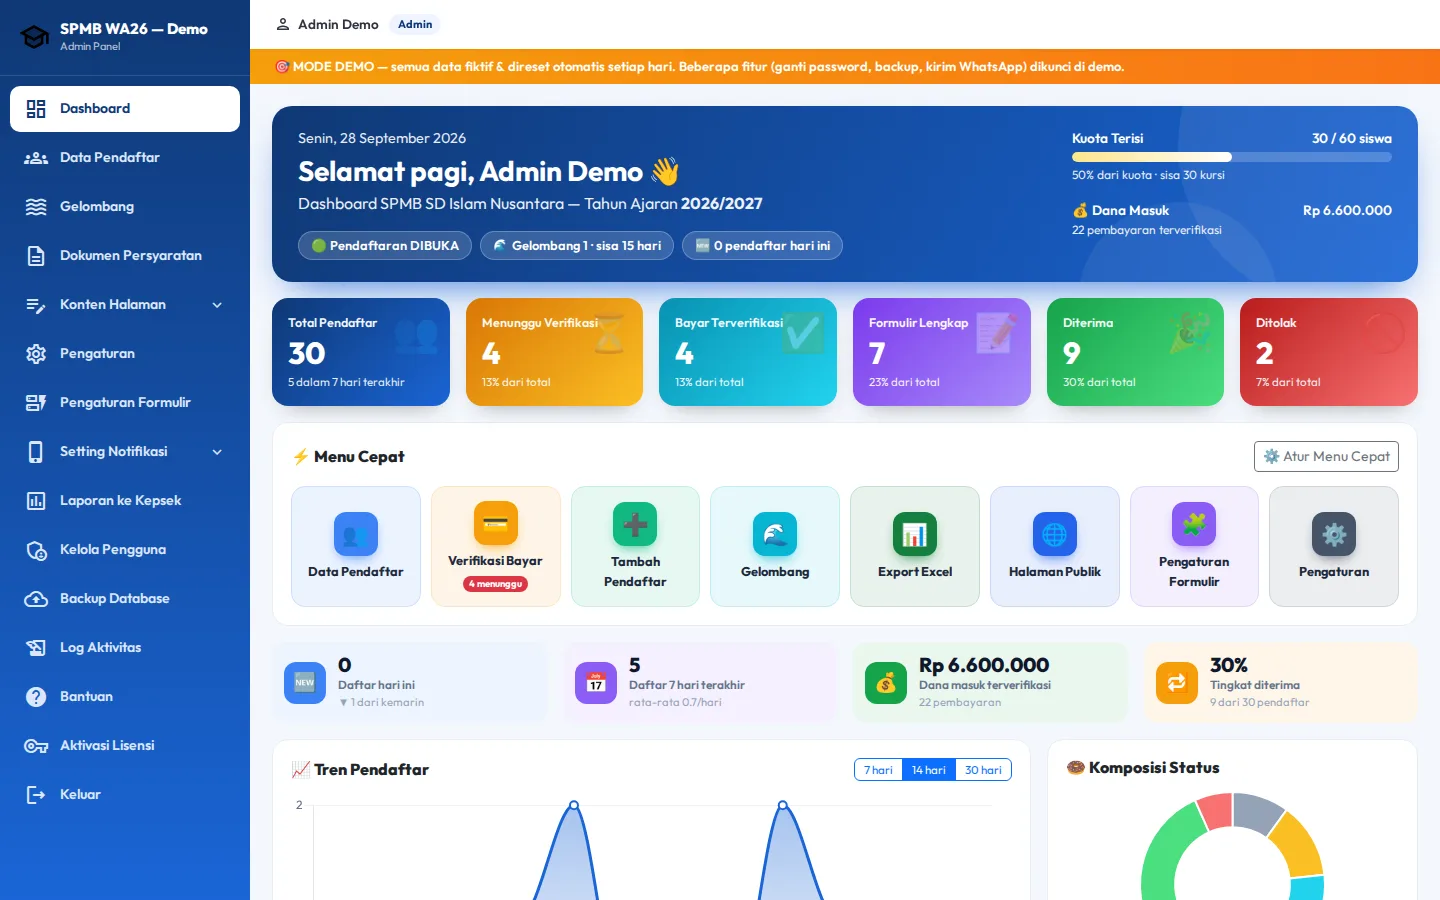Open the Data Pendaftar quick menu card
This screenshot has height=900, width=1440.
tap(356, 546)
